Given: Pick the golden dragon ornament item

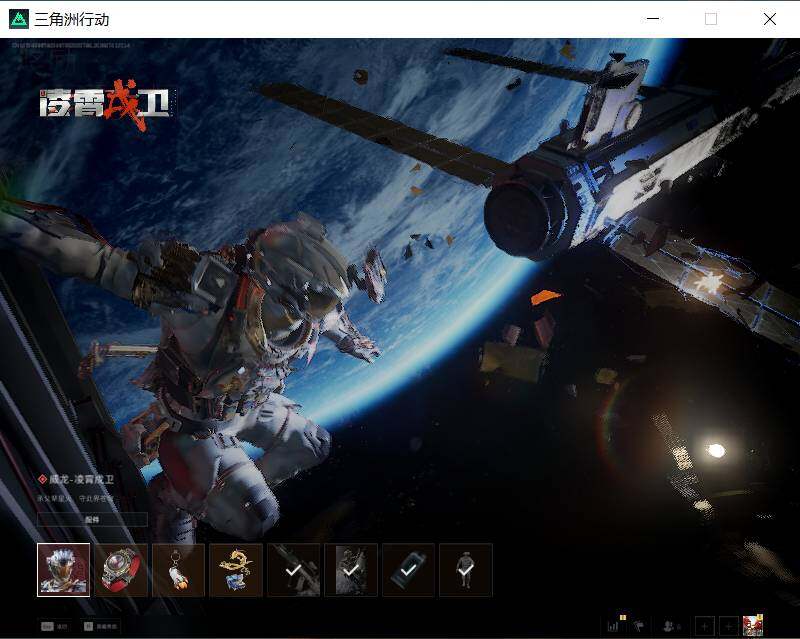Looking at the screenshot, I should 236,570.
